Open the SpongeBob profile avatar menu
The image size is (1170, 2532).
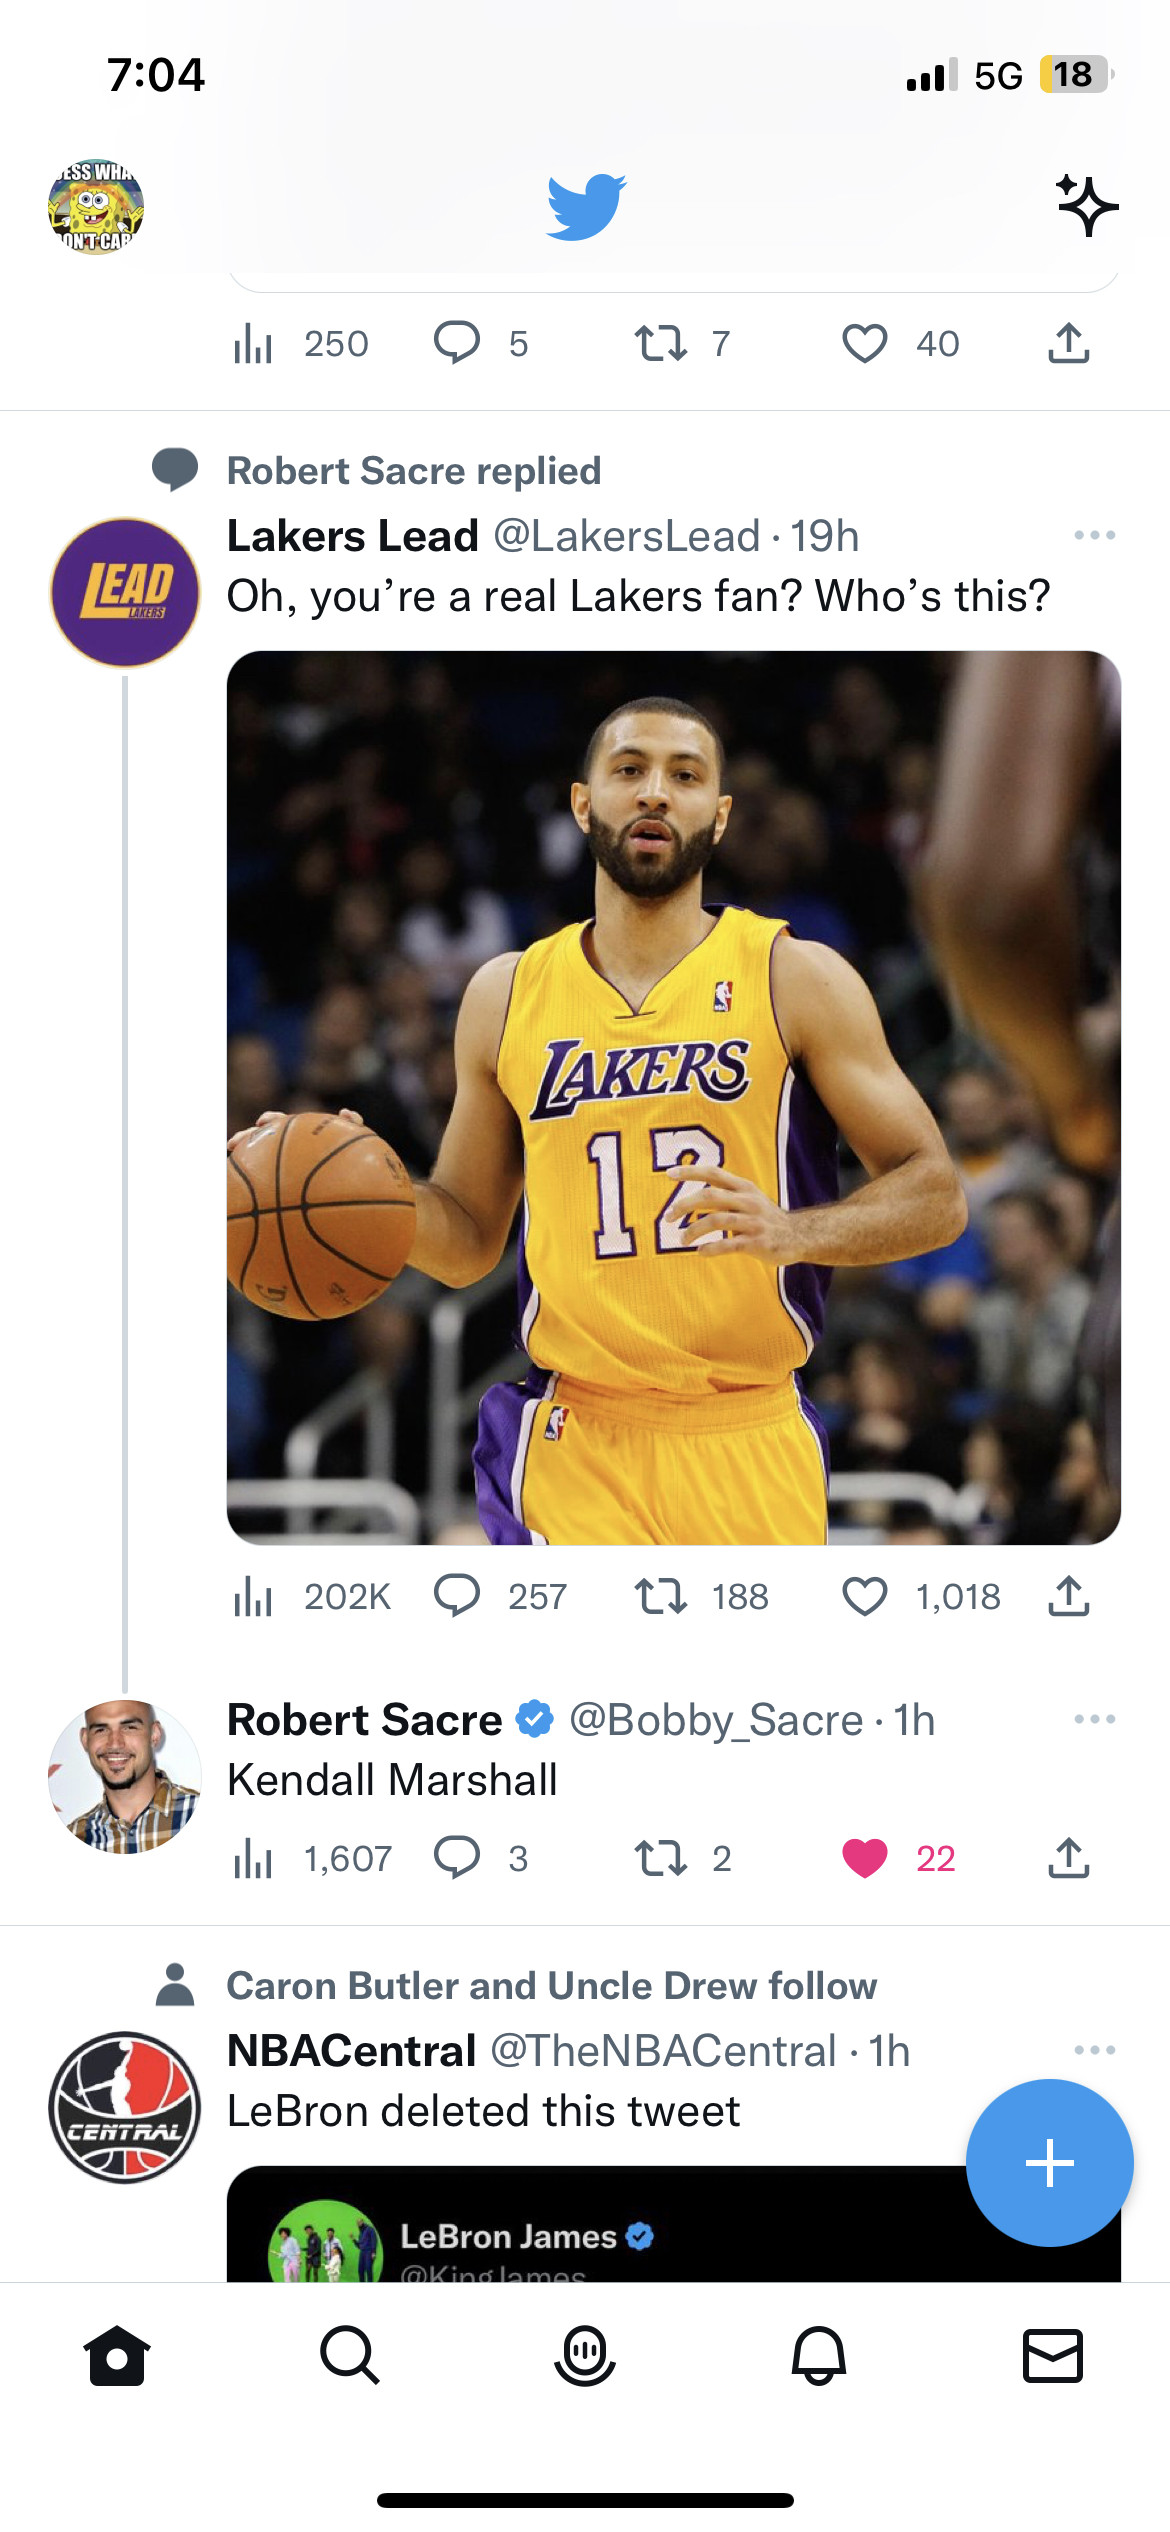96,207
